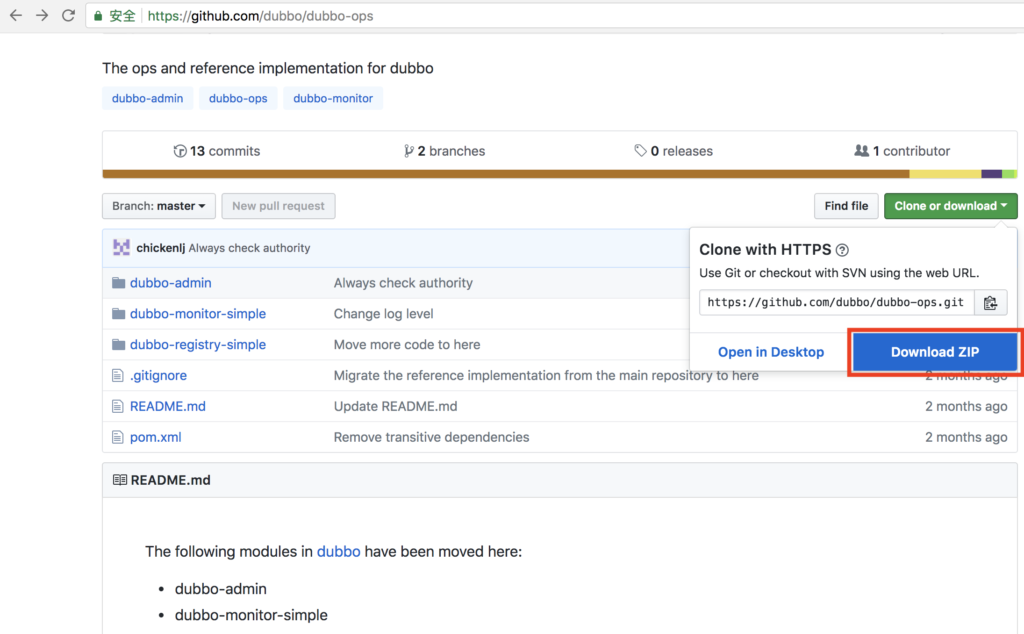The width and height of the screenshot is (1024, 634).
Task: Click the README.md heading of the readme panel
Action: click(x=170, y=480)
